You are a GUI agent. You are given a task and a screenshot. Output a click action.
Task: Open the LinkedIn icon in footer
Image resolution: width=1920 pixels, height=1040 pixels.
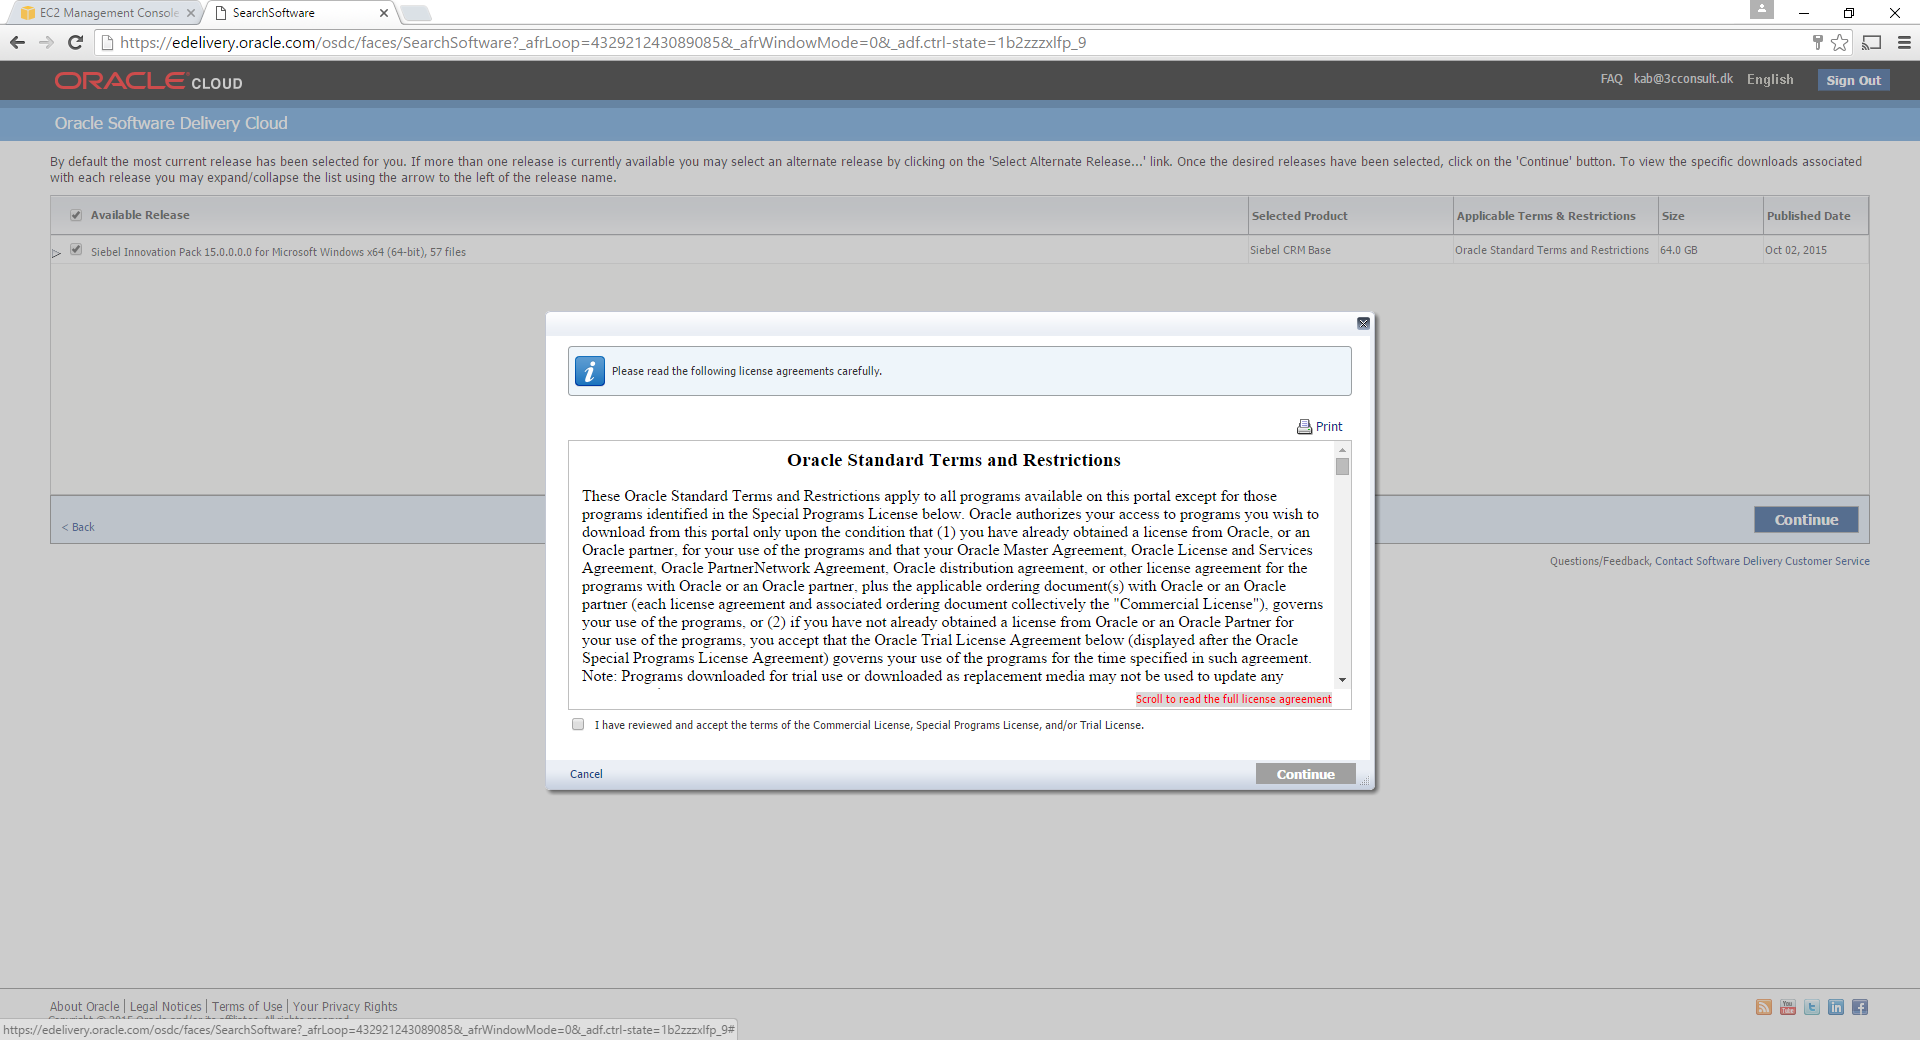click(x=1836, y=1007)
